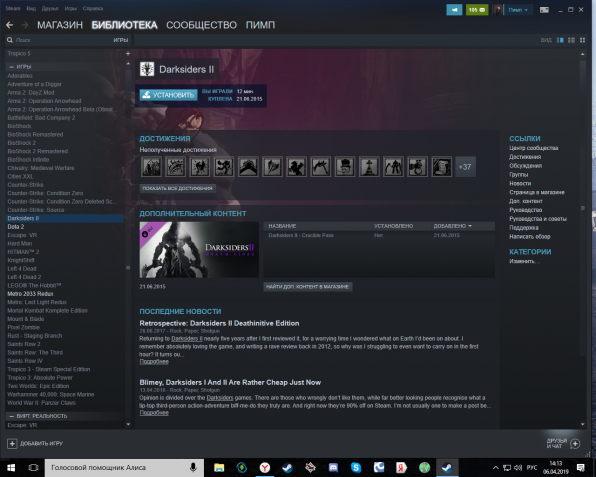Screen dimensions: 596x477
Task: Open the announcements megaphone icon
Action: 454,10
